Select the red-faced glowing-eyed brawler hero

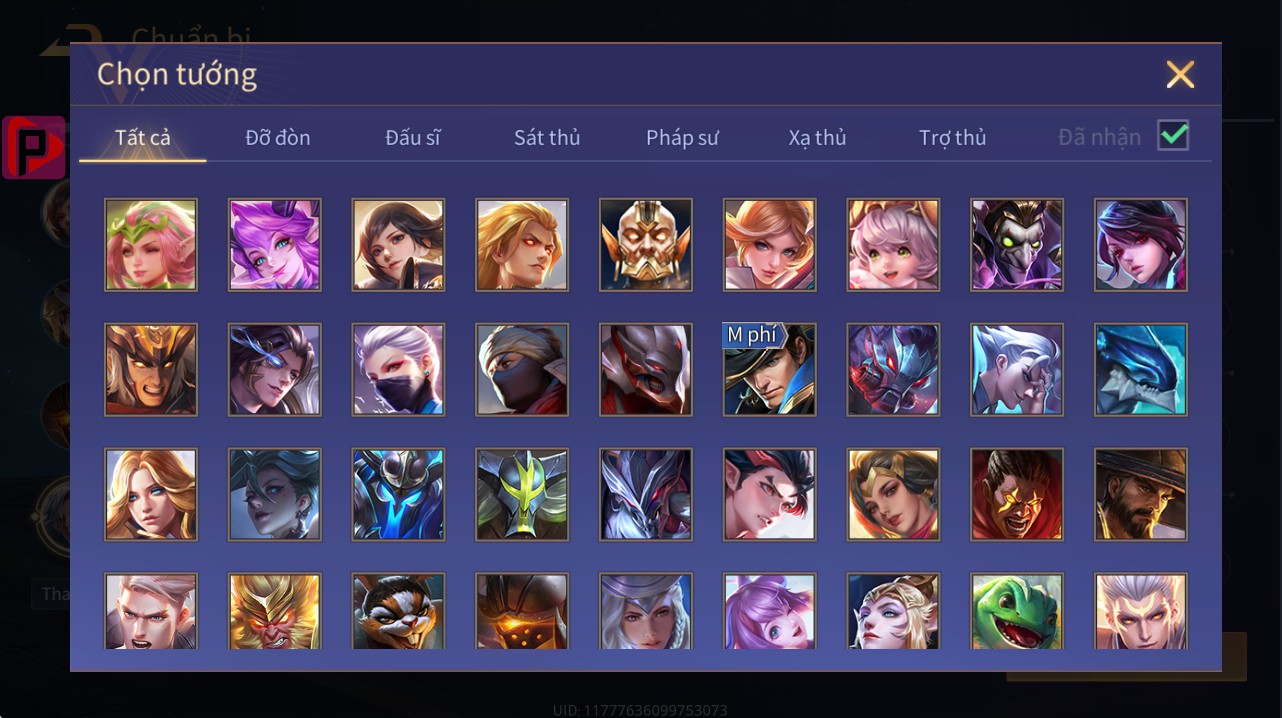click(x=1017, y=494)
